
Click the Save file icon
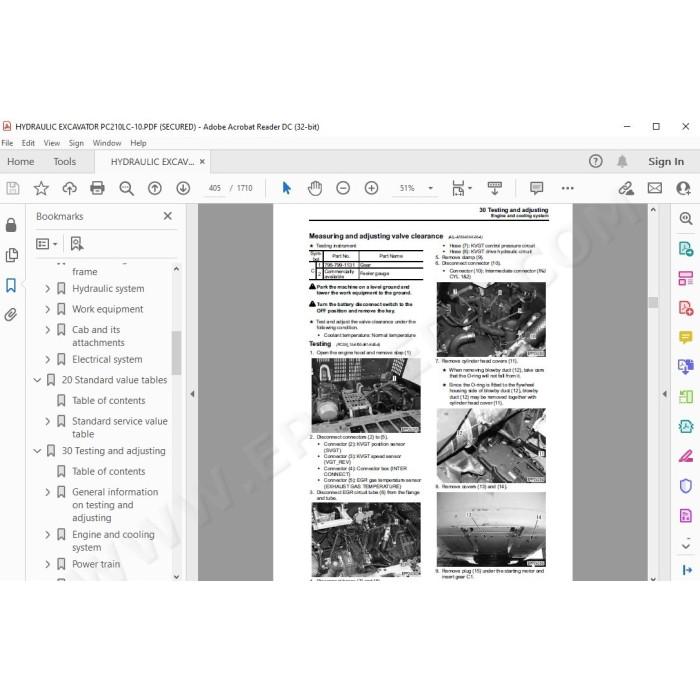coord(12,188)
